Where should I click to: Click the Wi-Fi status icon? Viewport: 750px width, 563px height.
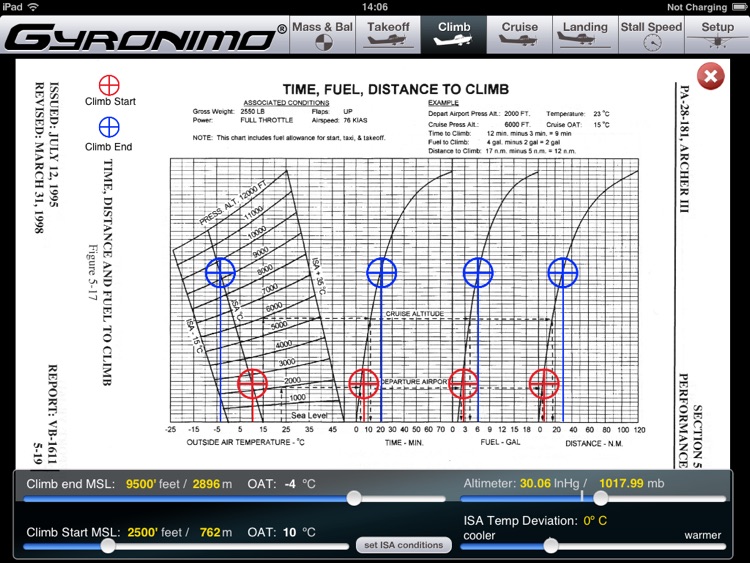pos(33,7)
